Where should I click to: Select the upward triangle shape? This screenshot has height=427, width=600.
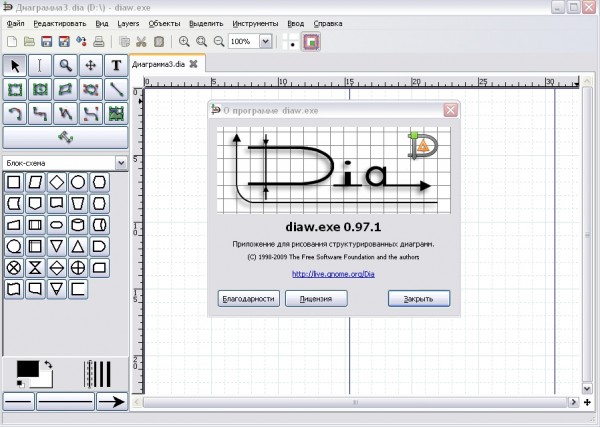click(78, 246)
